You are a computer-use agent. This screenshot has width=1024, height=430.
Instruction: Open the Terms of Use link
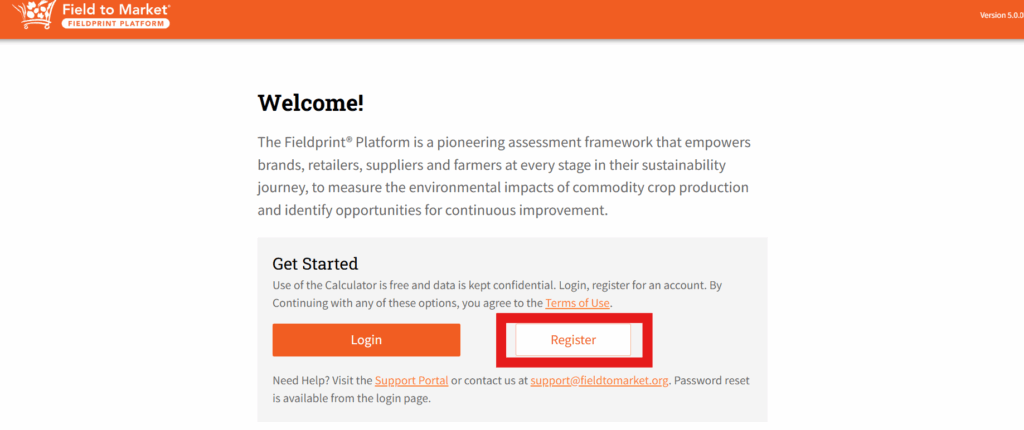[577, 303]
